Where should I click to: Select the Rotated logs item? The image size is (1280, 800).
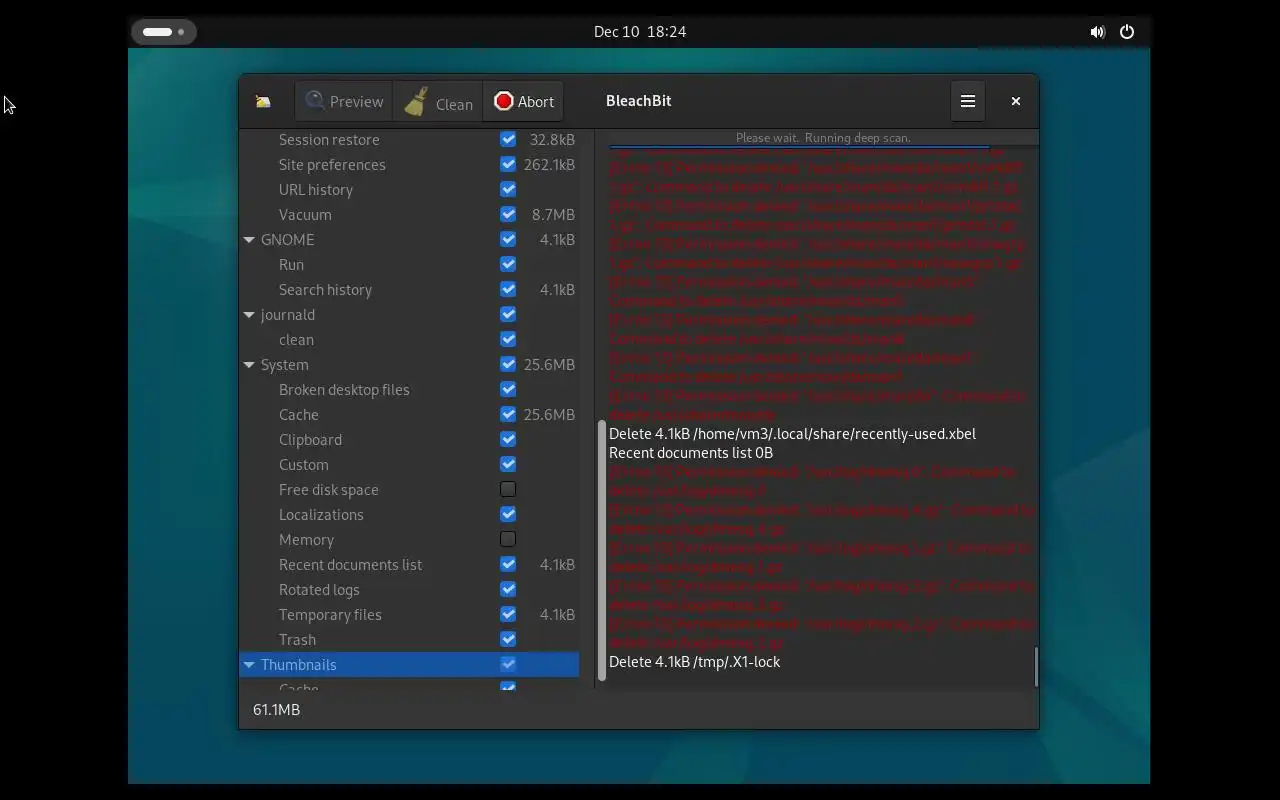tap(319, 589)
